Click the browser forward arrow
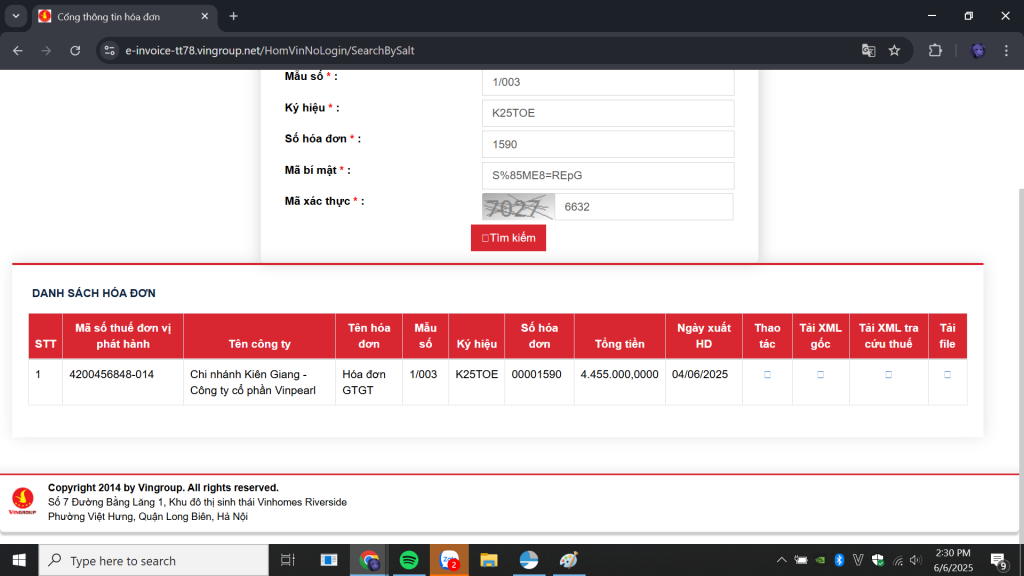The width and height of the screenshot is (1024, 576). (46, 50)
